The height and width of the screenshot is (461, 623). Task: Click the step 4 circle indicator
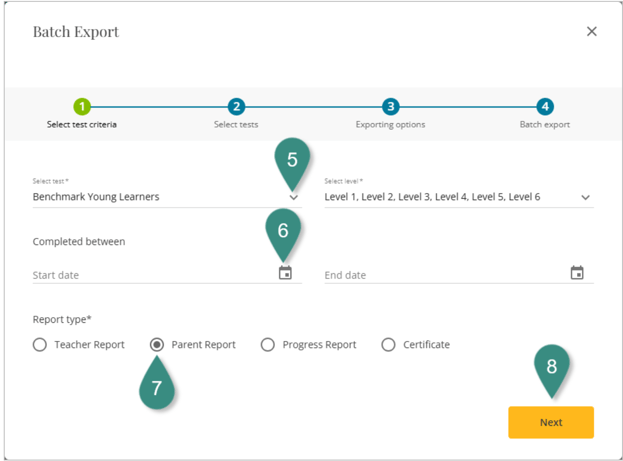click(x=544, y=106)
